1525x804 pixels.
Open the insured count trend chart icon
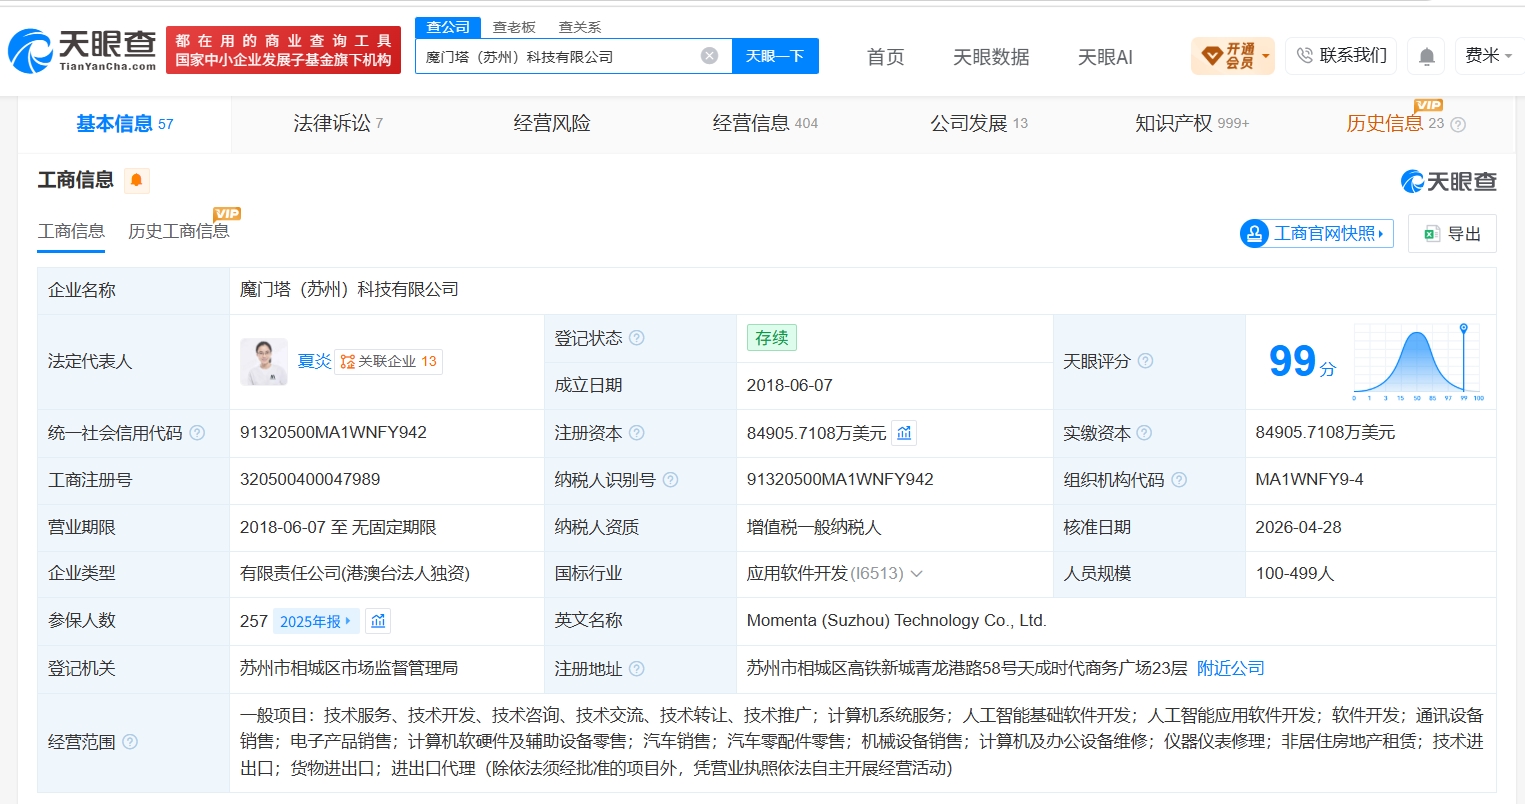(378, 621)
